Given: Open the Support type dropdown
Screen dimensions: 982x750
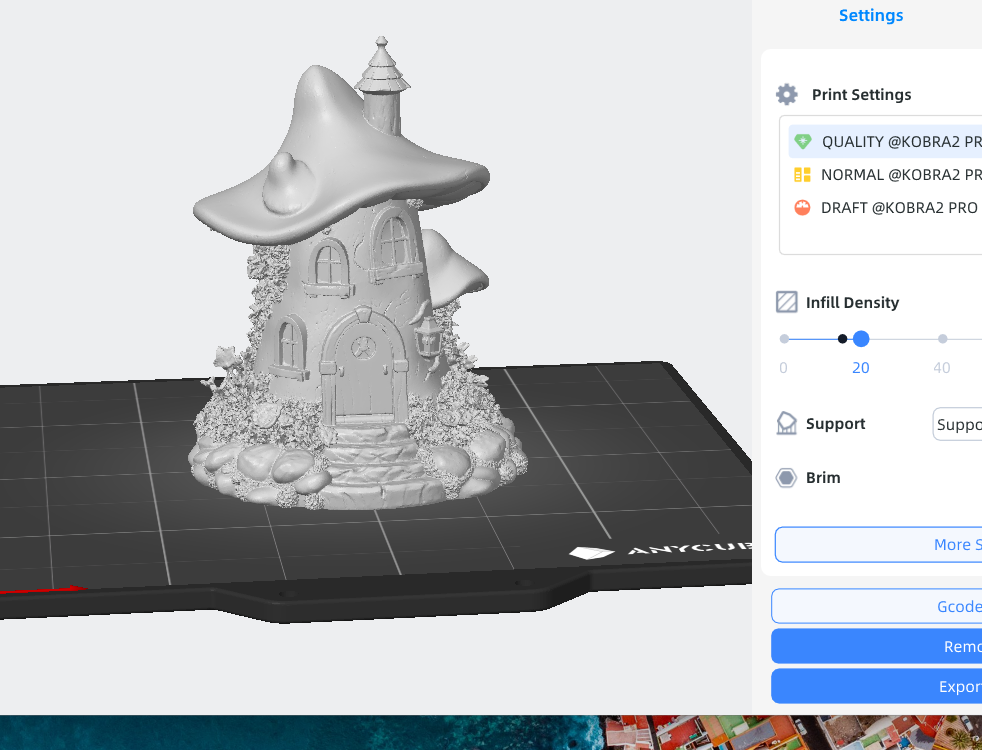Looking at the screenshot, I should pos(957,424).
